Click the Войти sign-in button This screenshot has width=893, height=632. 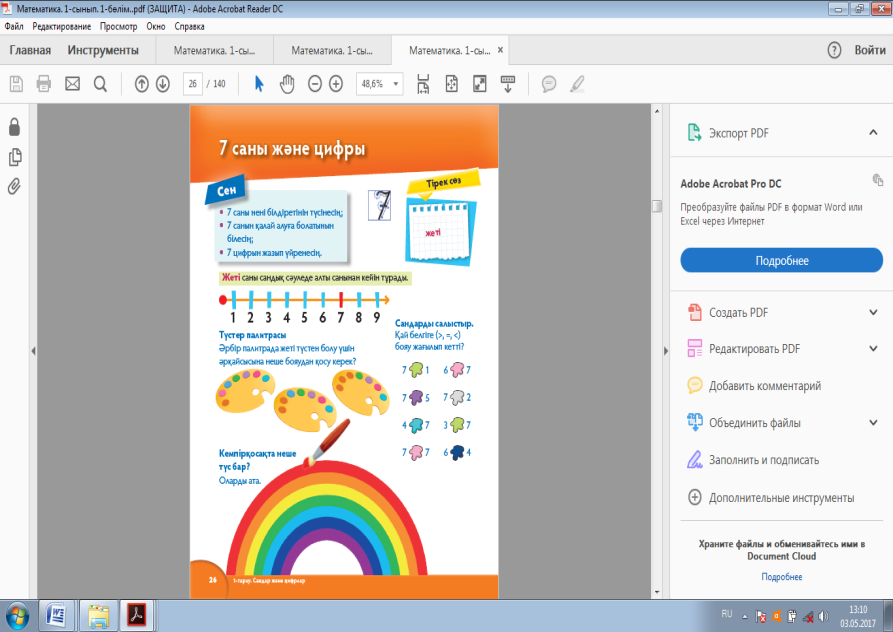click(x=870, y=50)
